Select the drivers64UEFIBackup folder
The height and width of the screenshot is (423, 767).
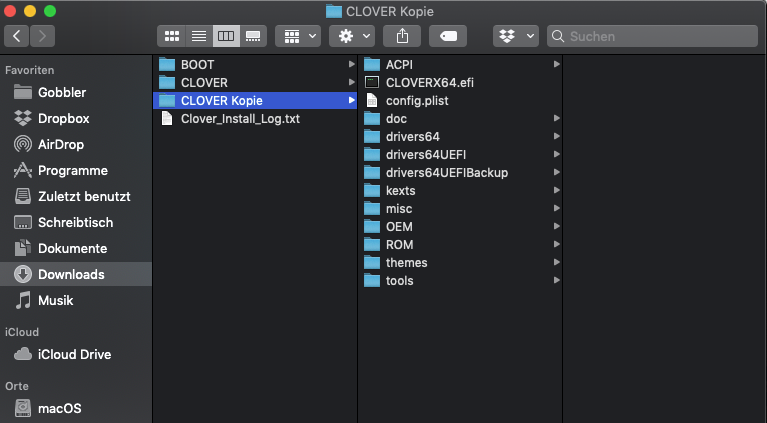click(460, 173)
